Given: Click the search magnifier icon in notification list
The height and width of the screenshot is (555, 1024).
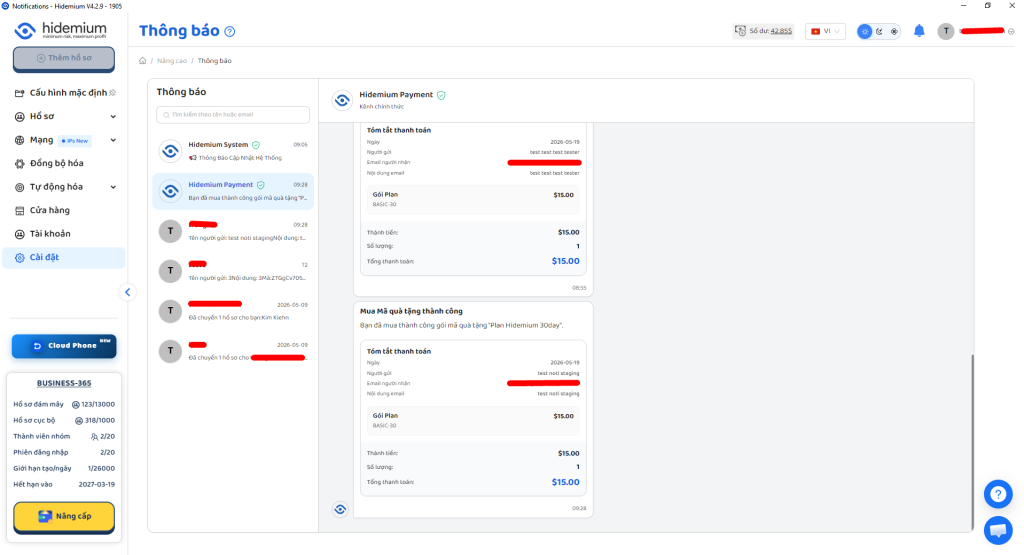Looking at the screenshot, I should (166, 115).
